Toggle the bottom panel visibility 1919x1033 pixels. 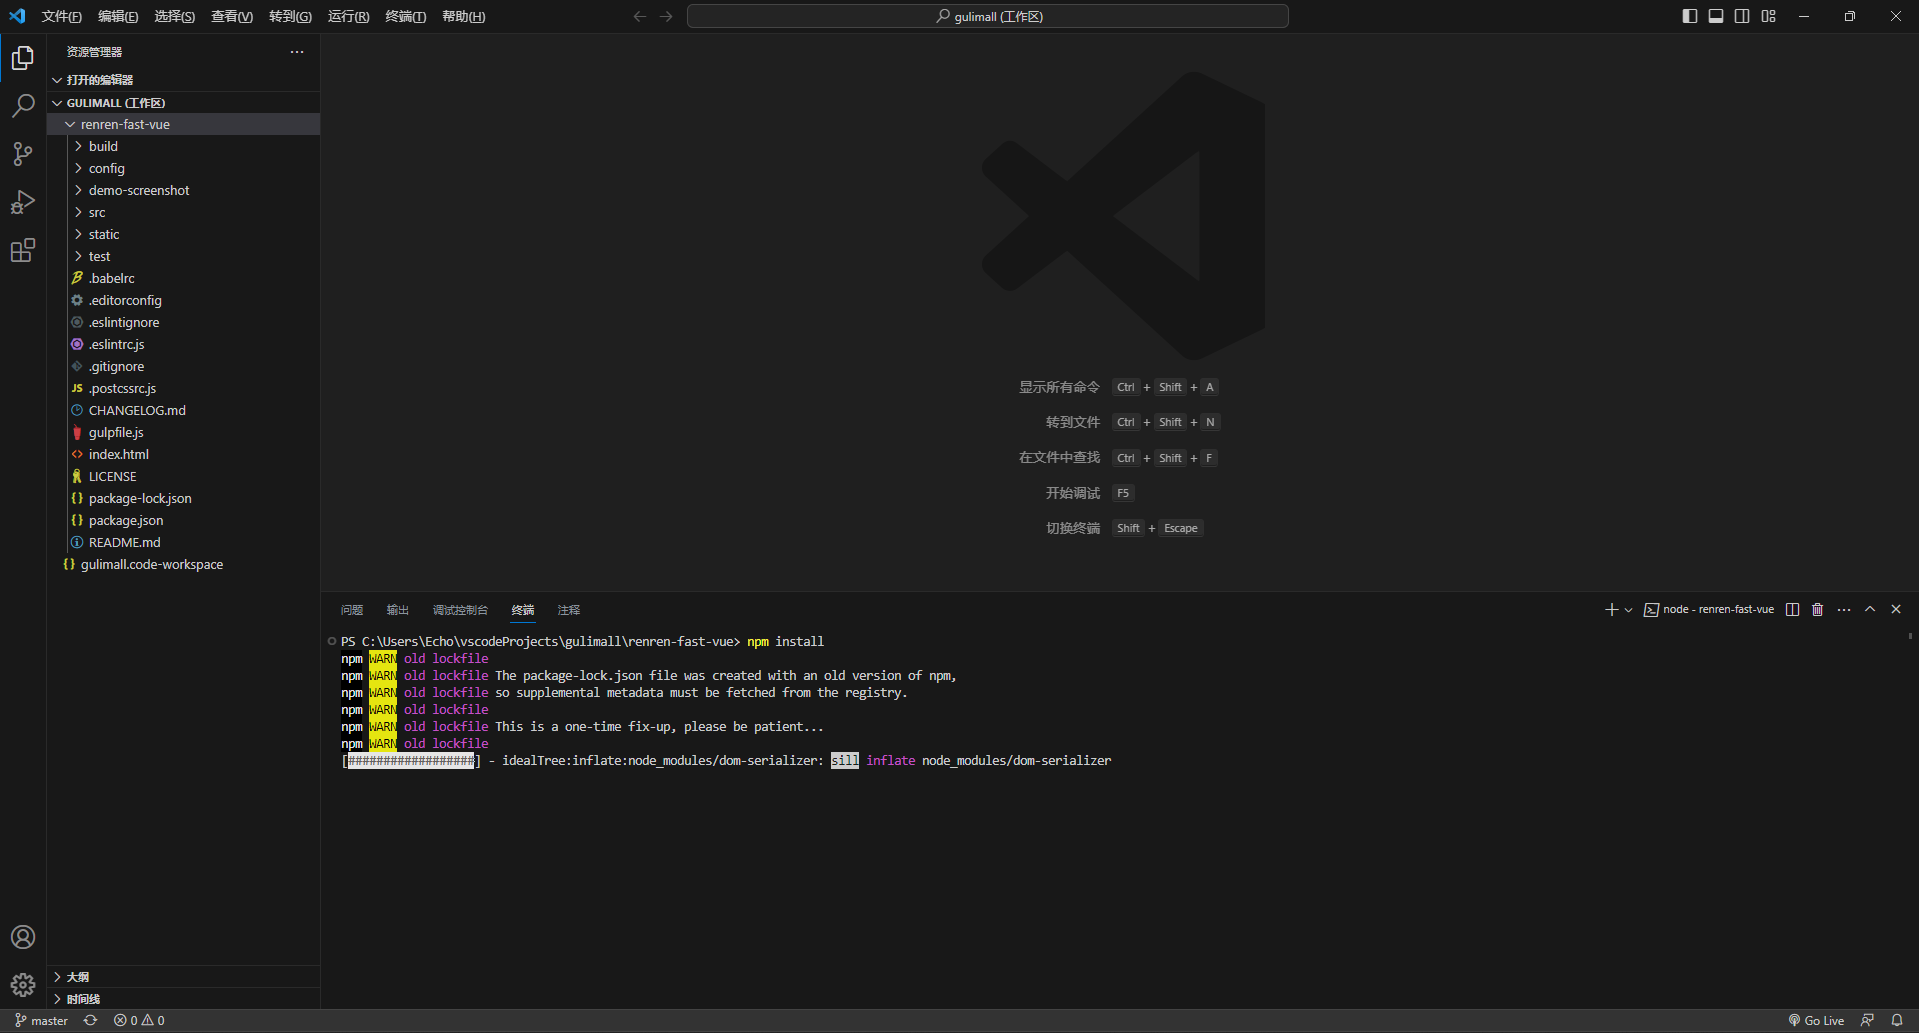coord(1716,16)
